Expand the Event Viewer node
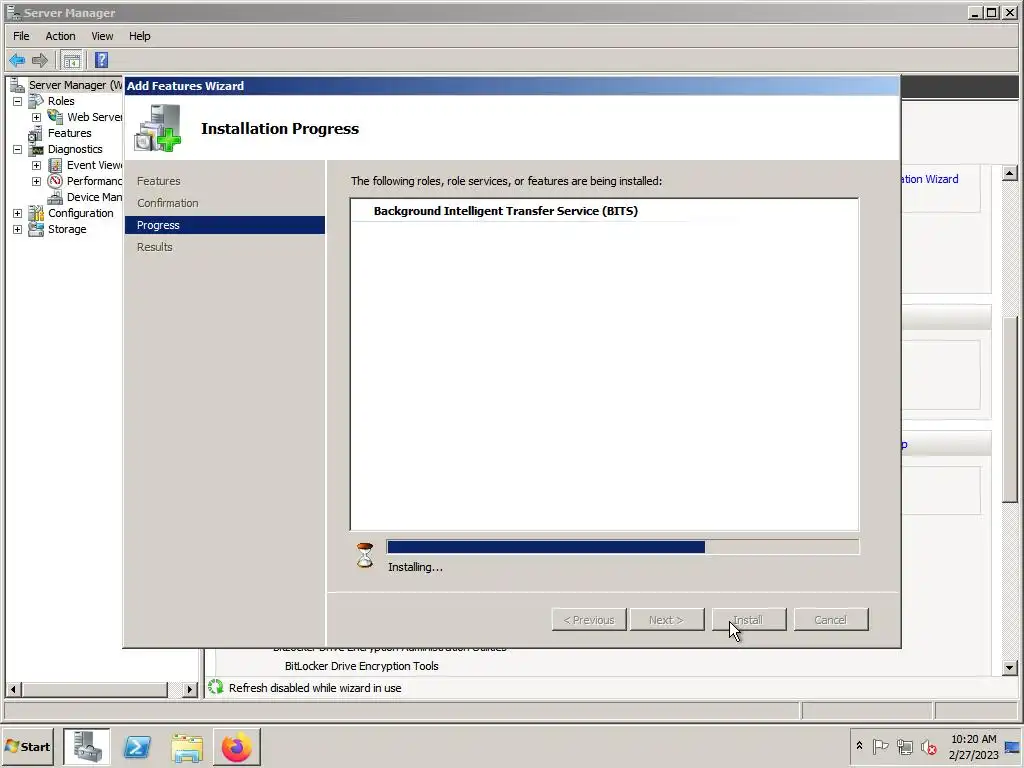Image resolution: width=1024 pixels, height=768 pixels. pyautogui.click(x=37, y=165)
